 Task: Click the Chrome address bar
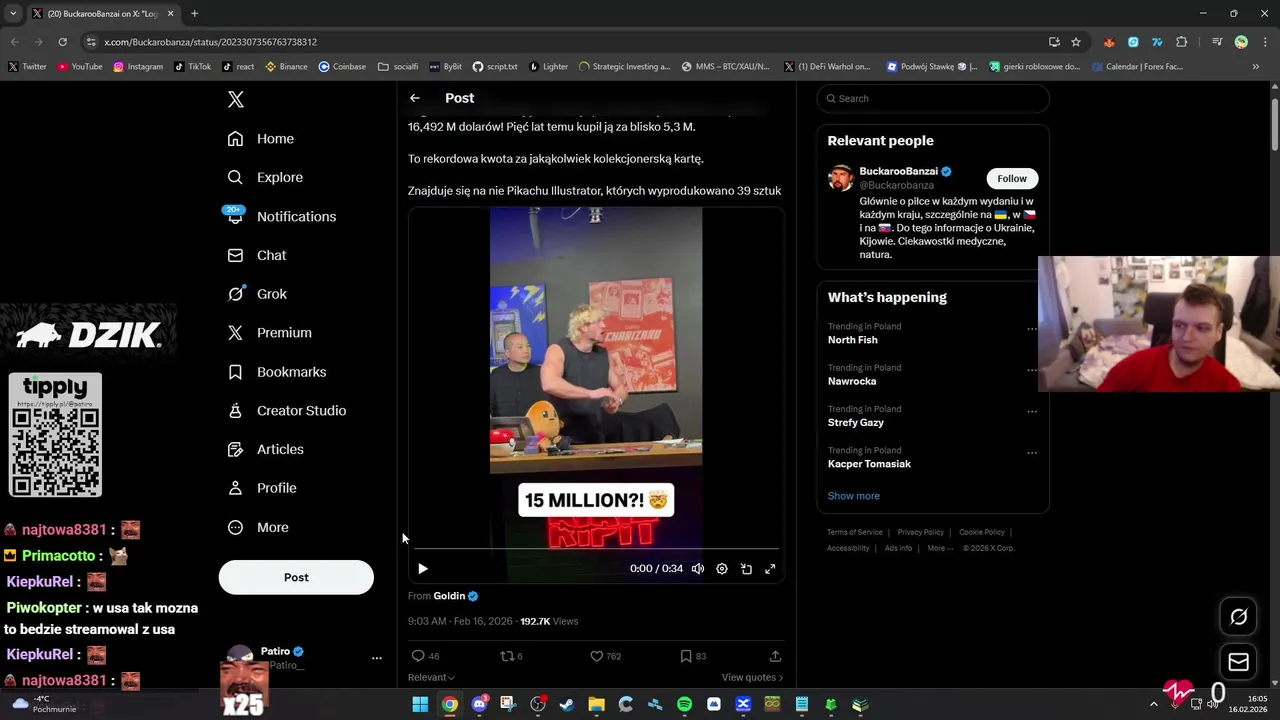click(560, 42)
